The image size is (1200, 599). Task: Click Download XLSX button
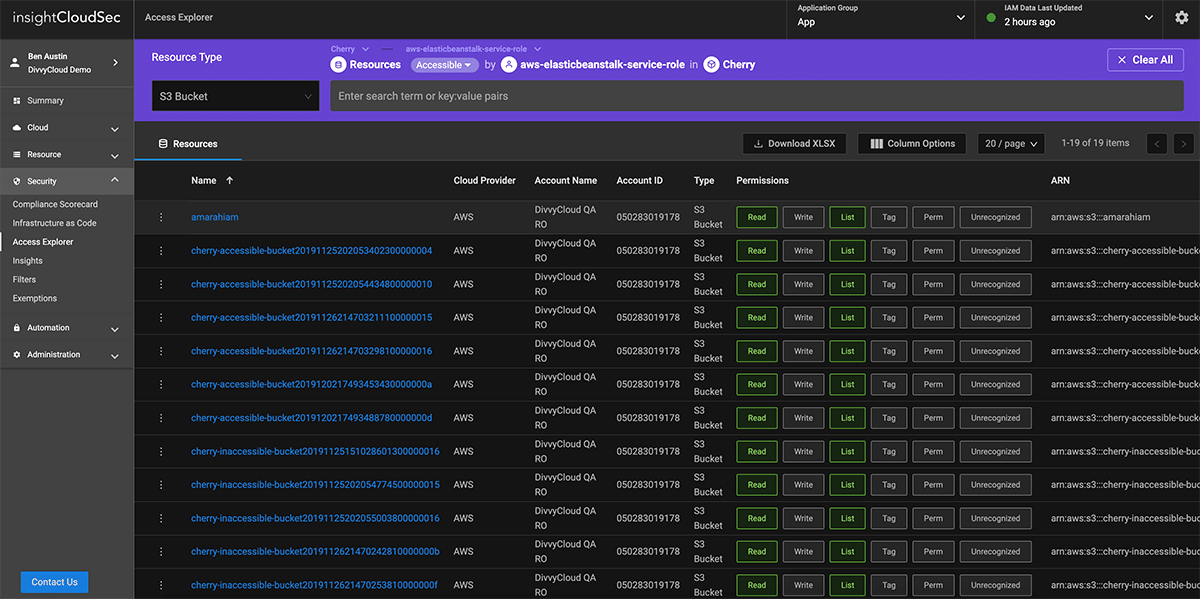coord(795,144)
